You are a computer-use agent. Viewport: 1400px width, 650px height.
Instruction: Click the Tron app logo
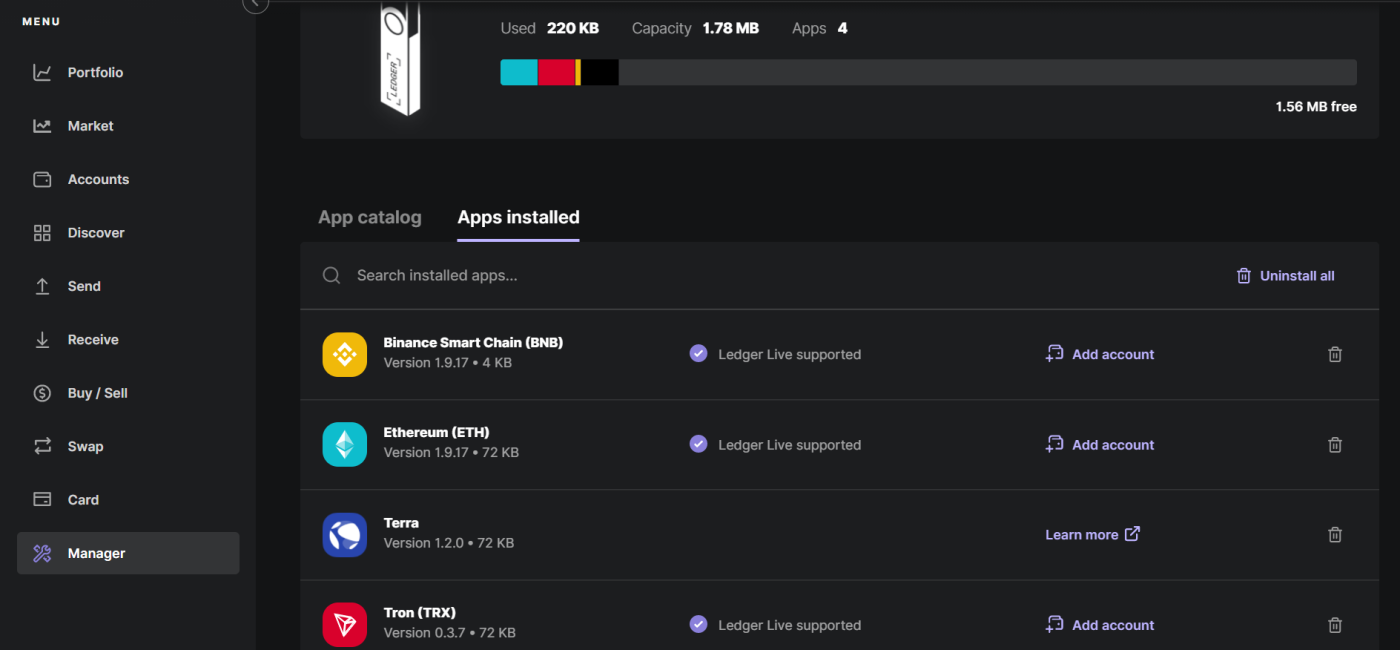click(x=345, y=624)
